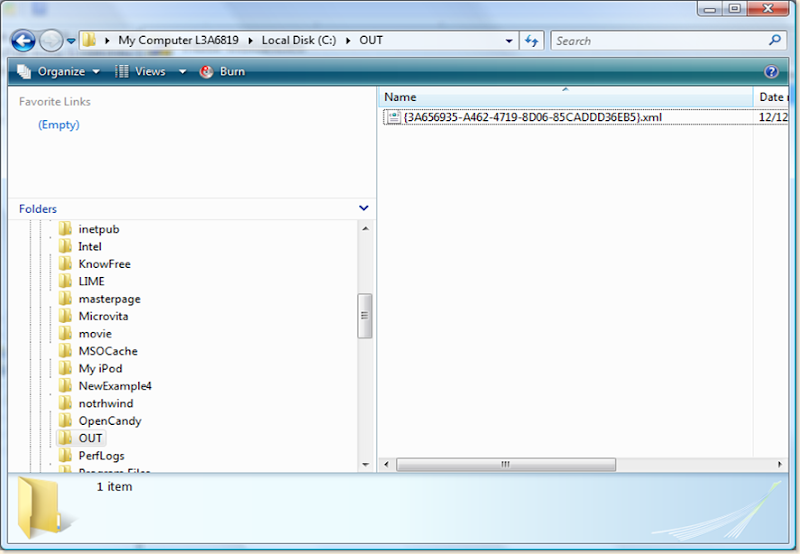Expand arrow after My Computer L3A6819 breadcrumb
800x554 pixels.
(251, 41)
